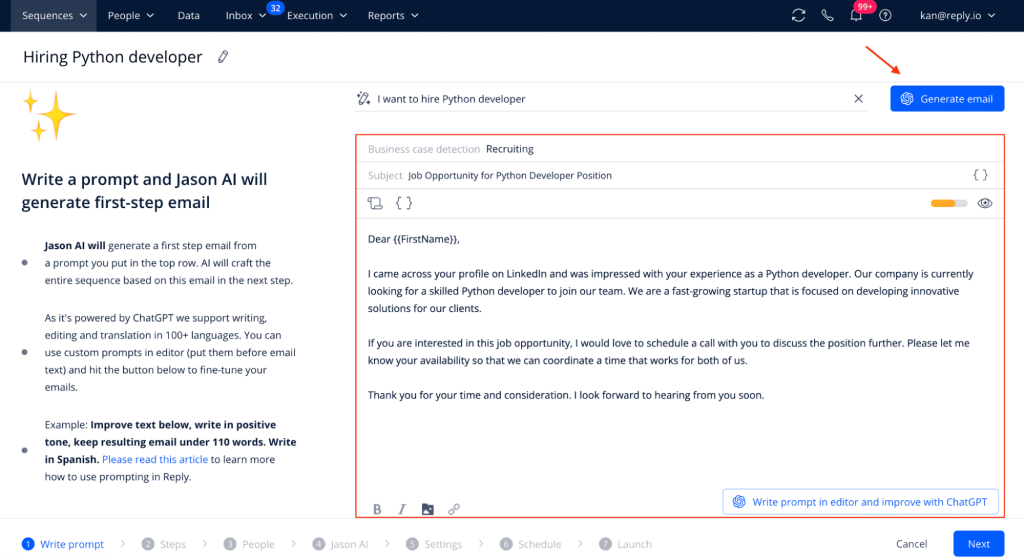1024x558 pixels.
Task: Insert an image into email
Action: (x=428, y=509)
